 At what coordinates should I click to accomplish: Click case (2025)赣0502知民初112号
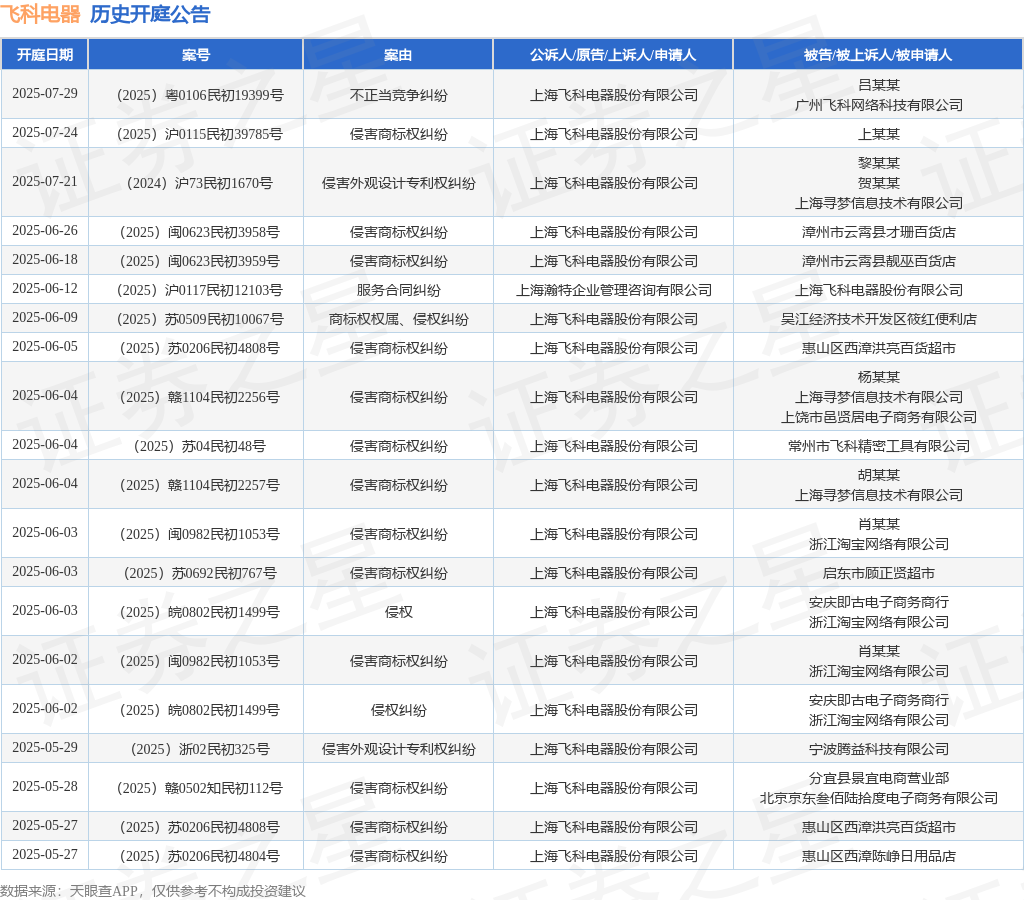tap(196, 788)
